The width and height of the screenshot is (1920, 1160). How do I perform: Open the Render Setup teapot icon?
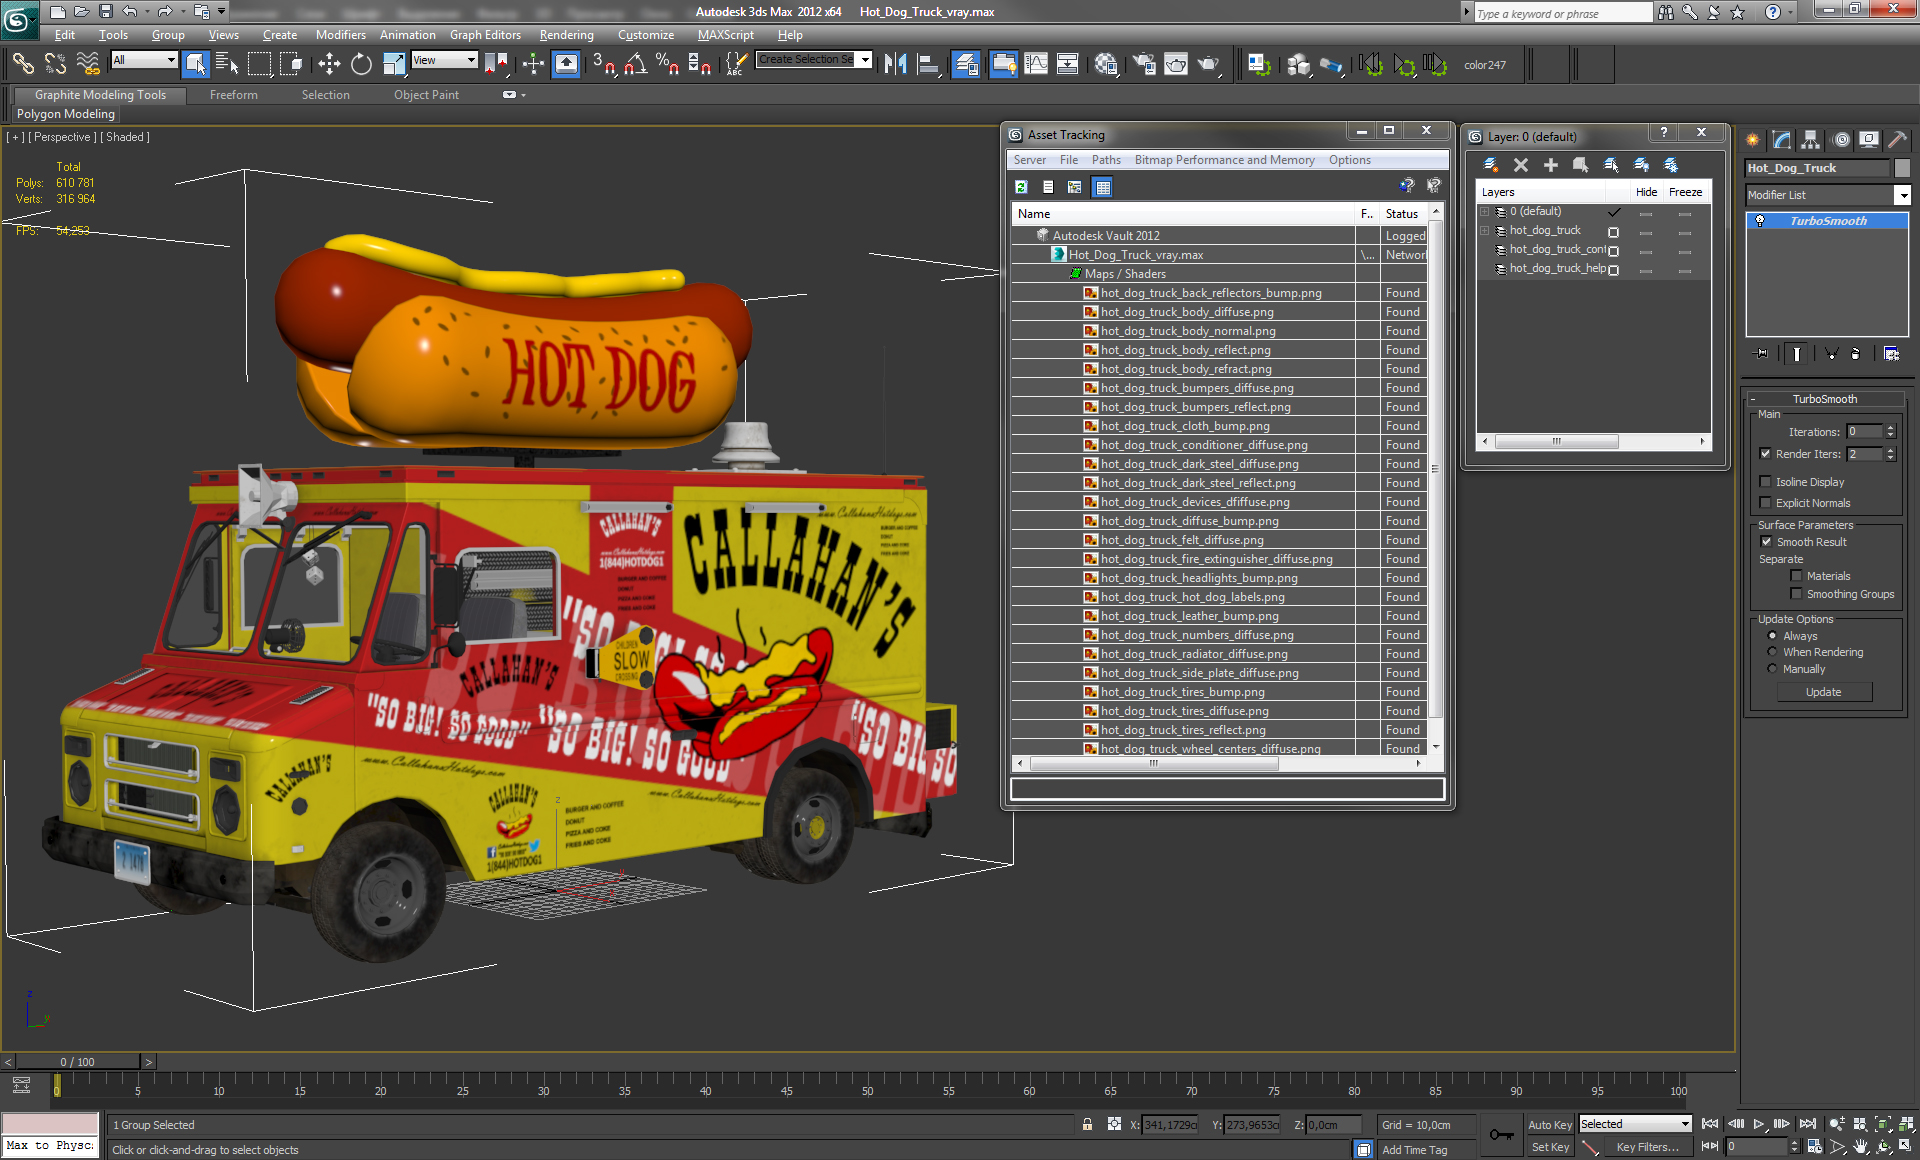click(x=1144, y=64)
